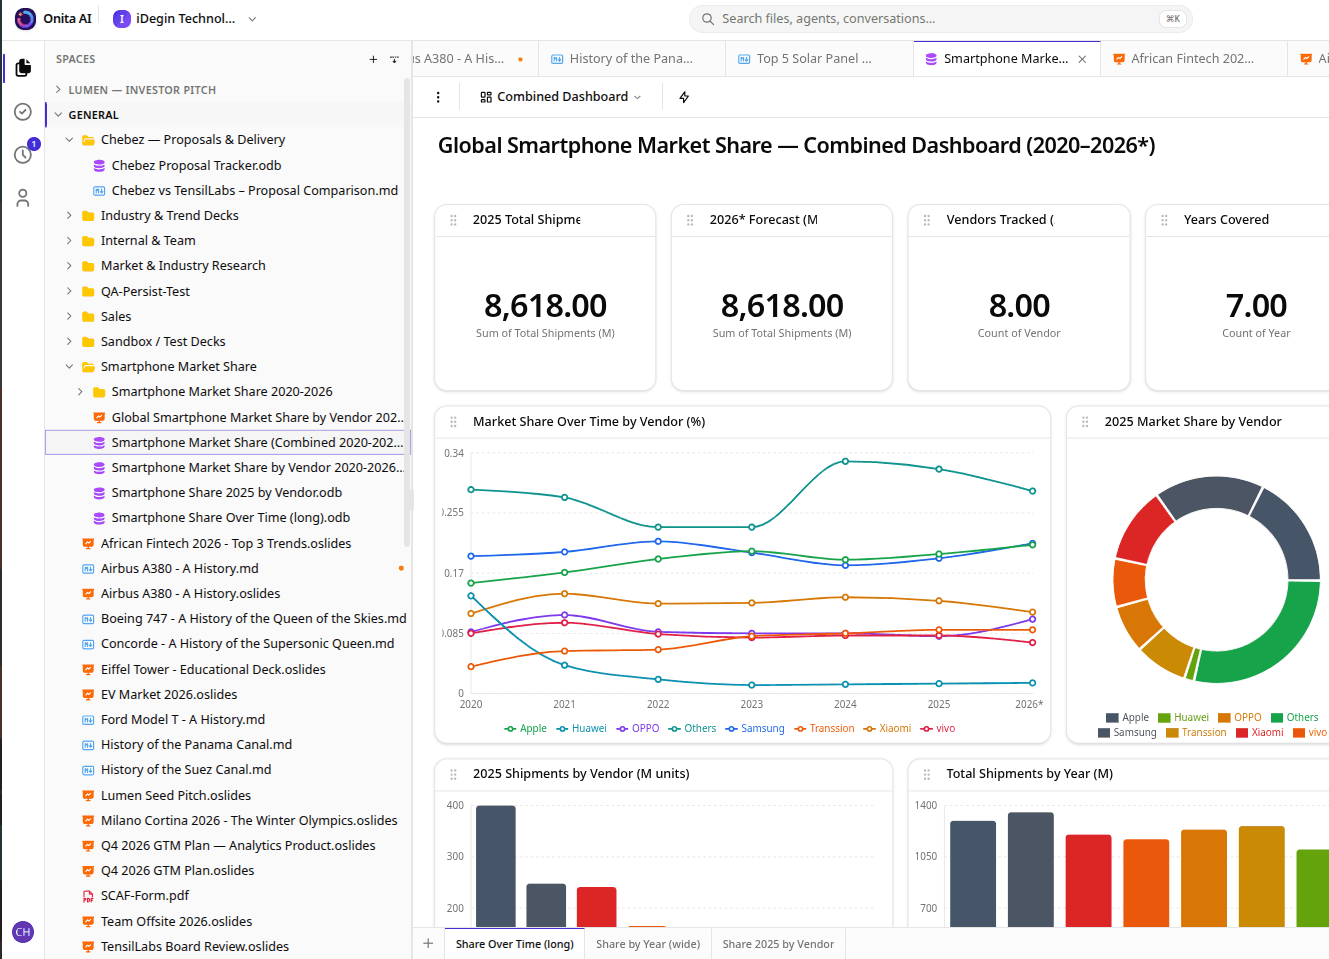
Task: Open the history clock icon with badge
Action: pos(23,154)
